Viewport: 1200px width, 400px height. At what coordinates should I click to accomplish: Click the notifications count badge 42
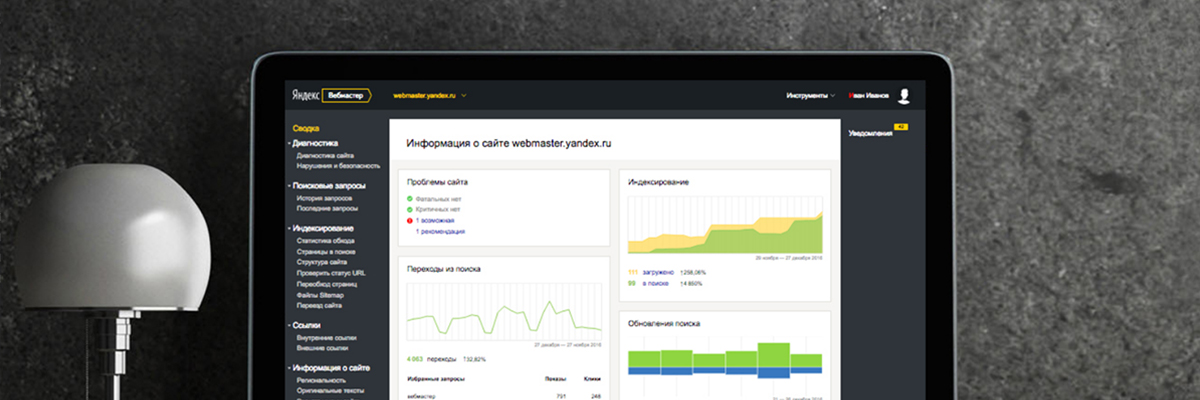click(901, 127)
